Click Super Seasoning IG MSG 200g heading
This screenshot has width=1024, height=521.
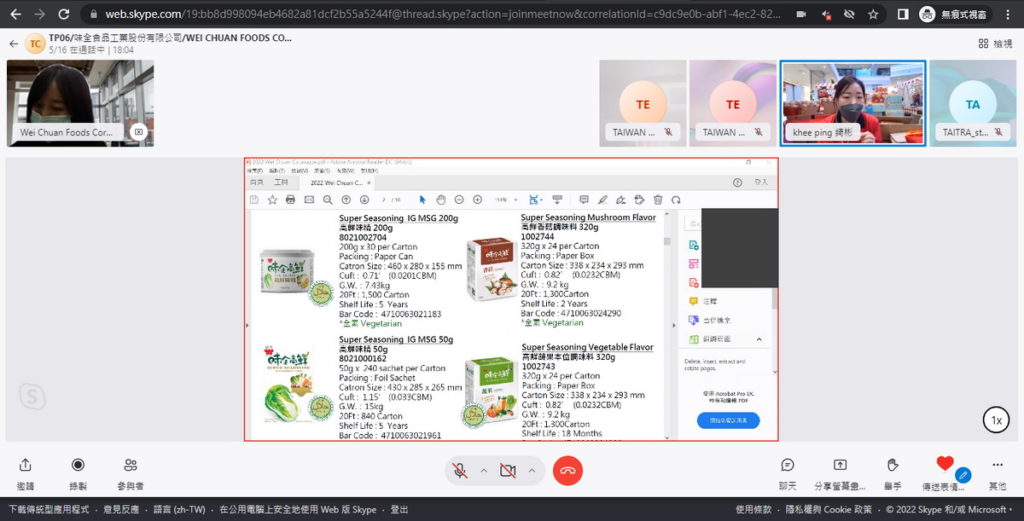398,218
